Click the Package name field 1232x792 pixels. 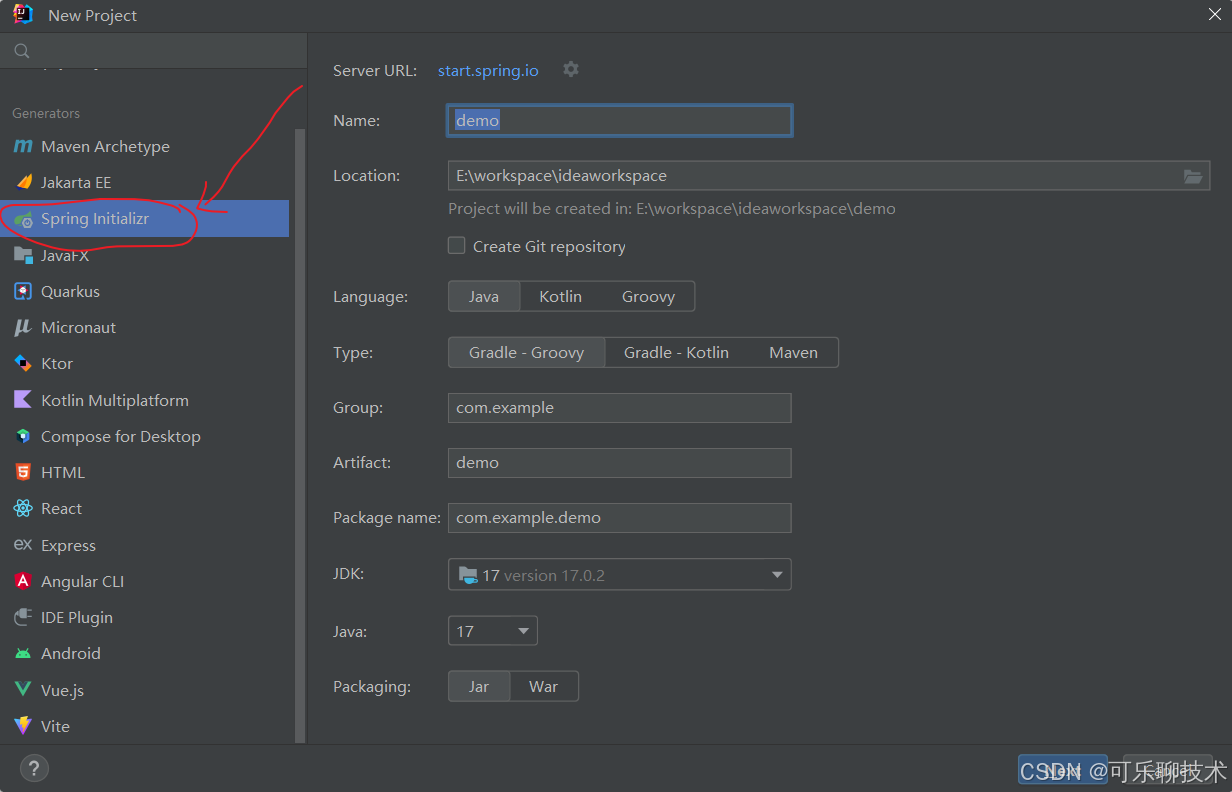pos(620,518)
